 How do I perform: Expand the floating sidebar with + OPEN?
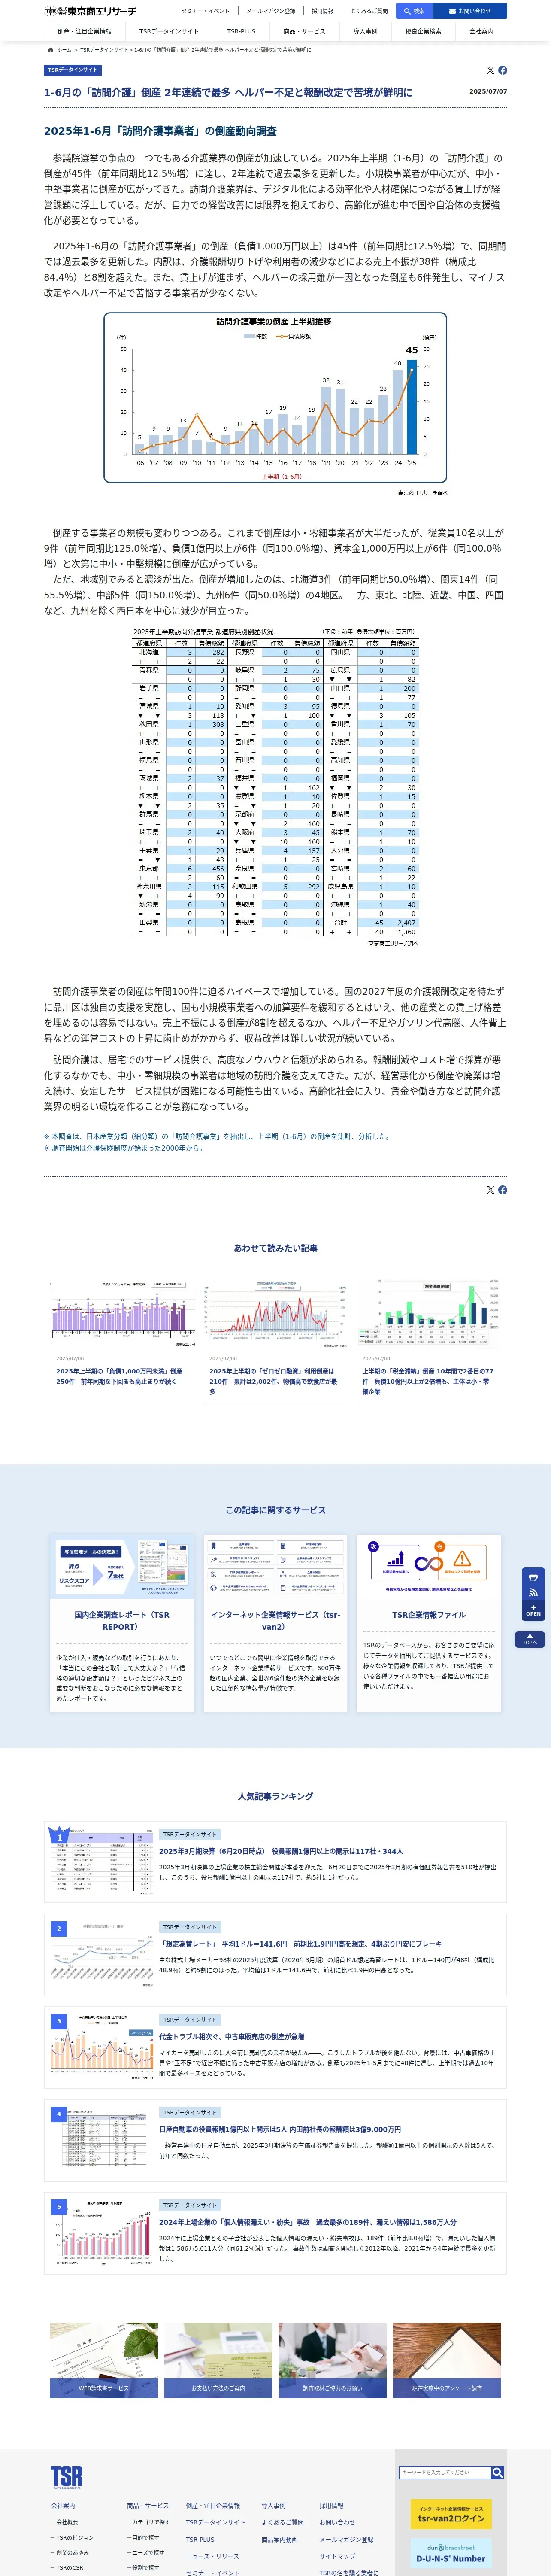533,1610
